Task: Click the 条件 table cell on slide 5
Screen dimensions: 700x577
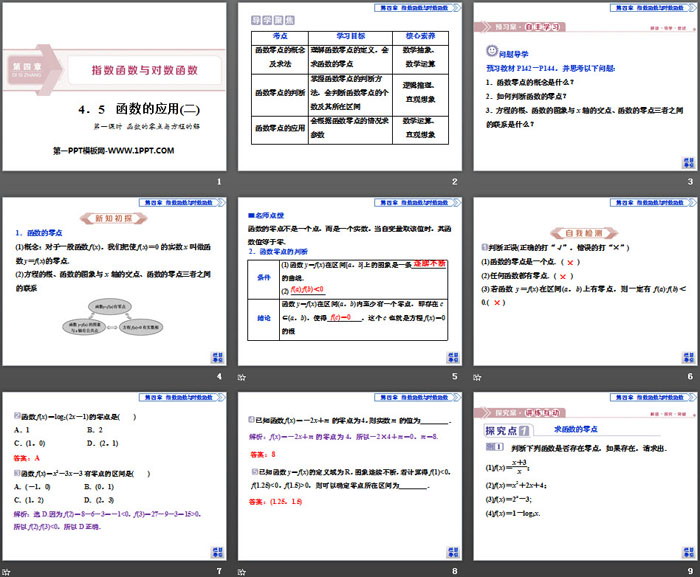Action: (263, 278)
